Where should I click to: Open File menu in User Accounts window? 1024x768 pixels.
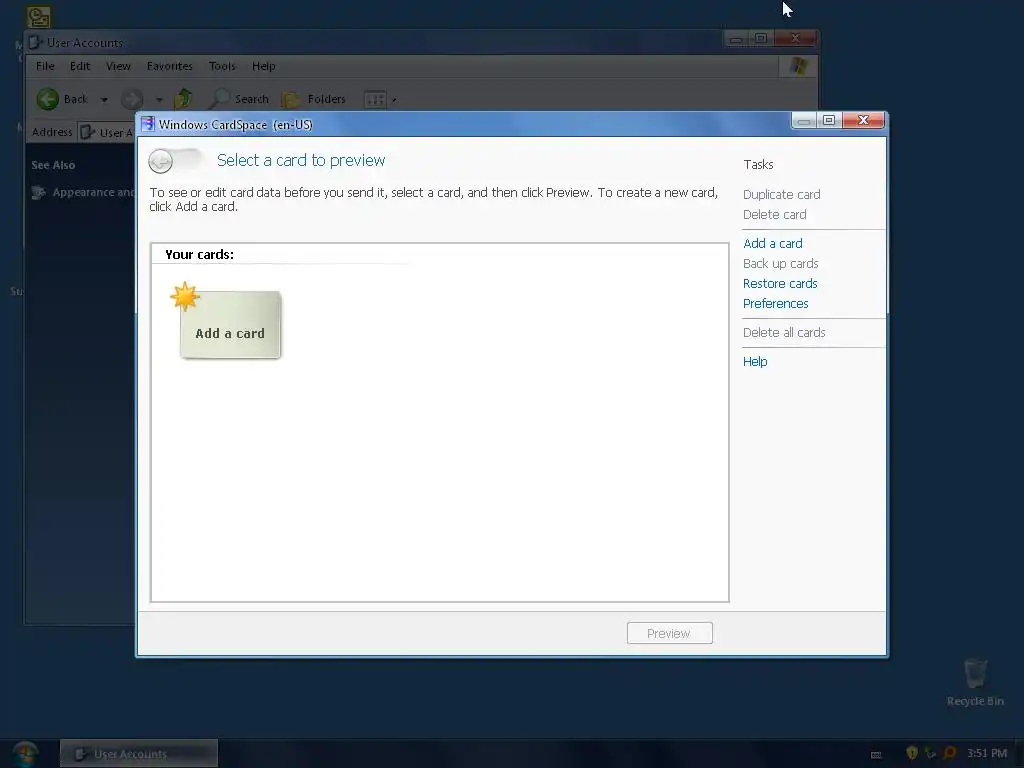[x=45, y=66]
